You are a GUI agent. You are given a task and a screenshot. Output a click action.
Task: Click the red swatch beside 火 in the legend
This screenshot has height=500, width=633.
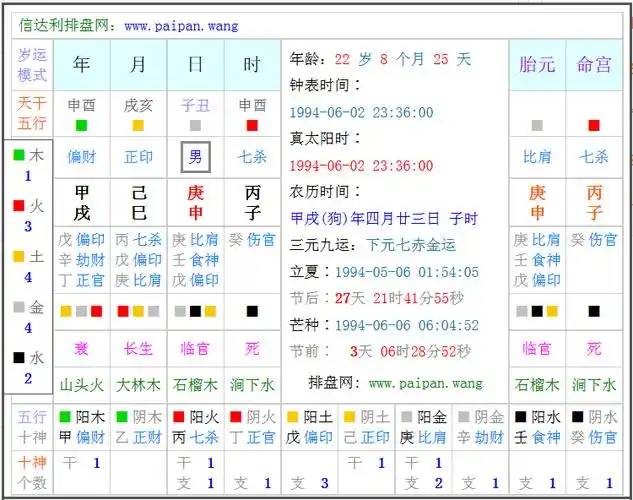(x=19, y=205)
